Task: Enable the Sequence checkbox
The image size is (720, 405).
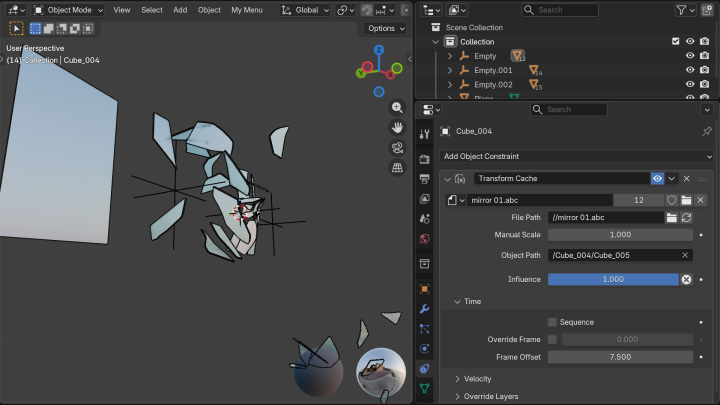Action: point(552,322)
